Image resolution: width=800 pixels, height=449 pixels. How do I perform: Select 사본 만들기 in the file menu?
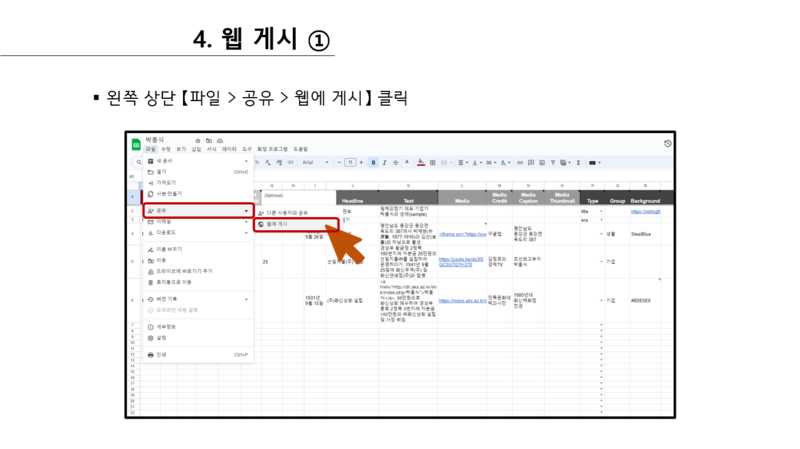coord(198,194)
